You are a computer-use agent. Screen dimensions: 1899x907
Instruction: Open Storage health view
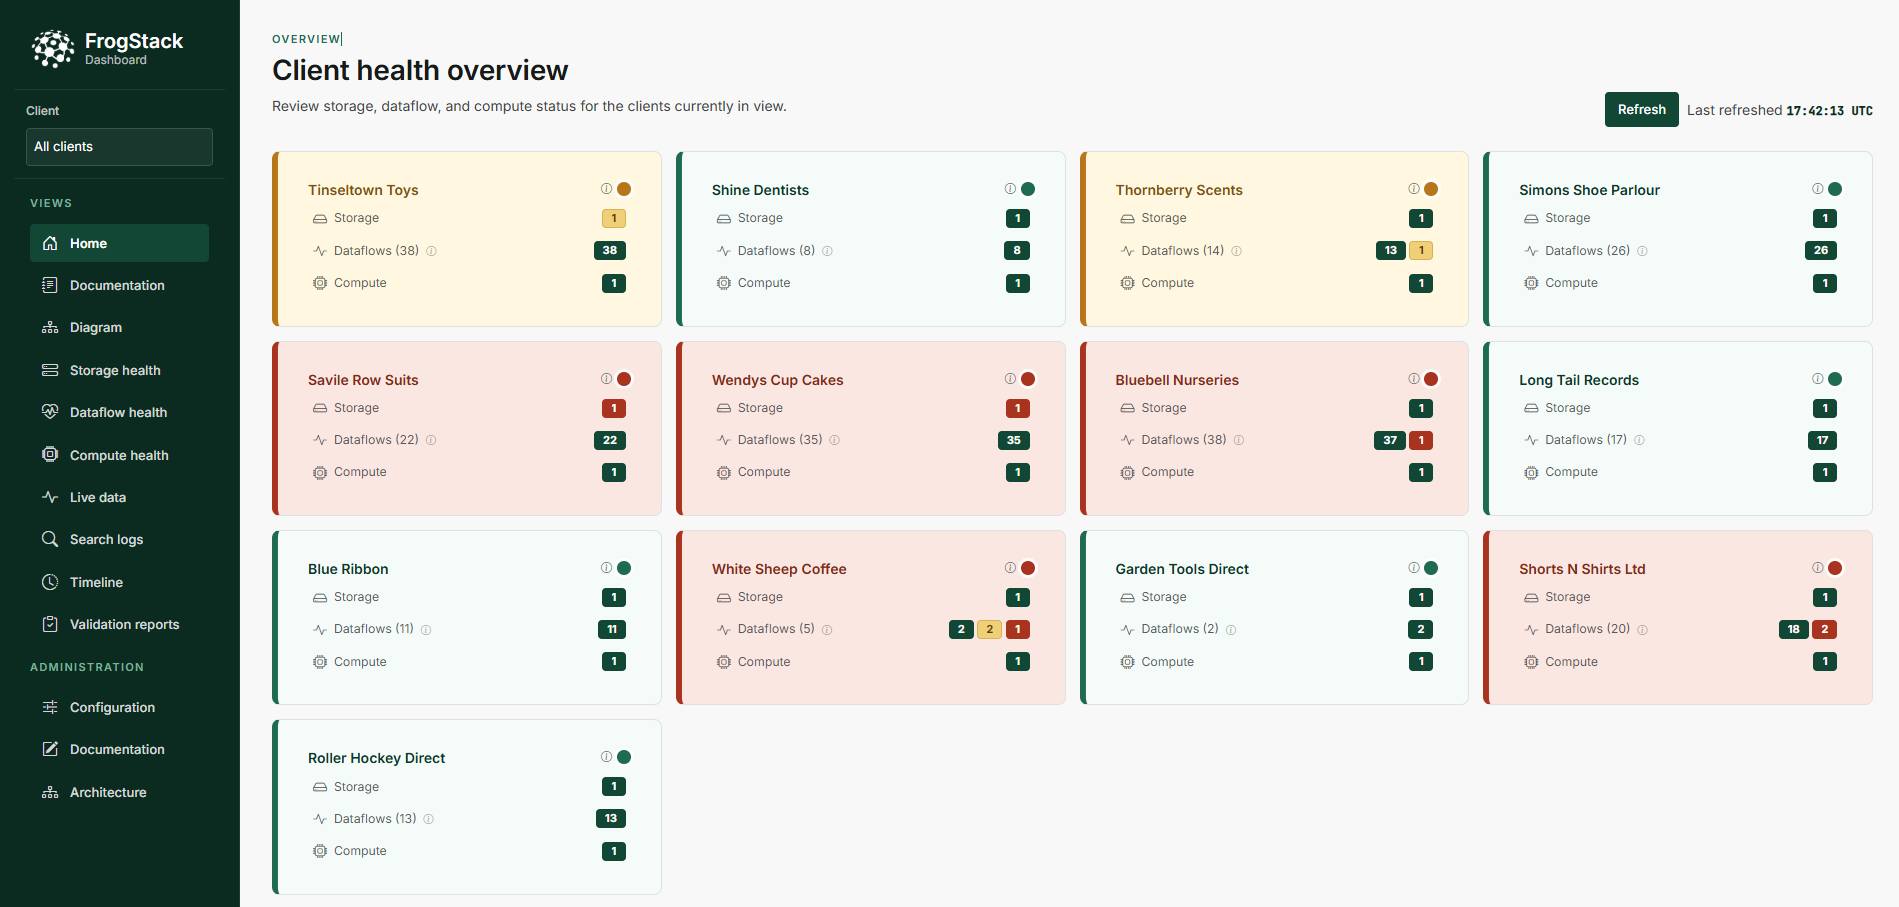tap(119, 370)
